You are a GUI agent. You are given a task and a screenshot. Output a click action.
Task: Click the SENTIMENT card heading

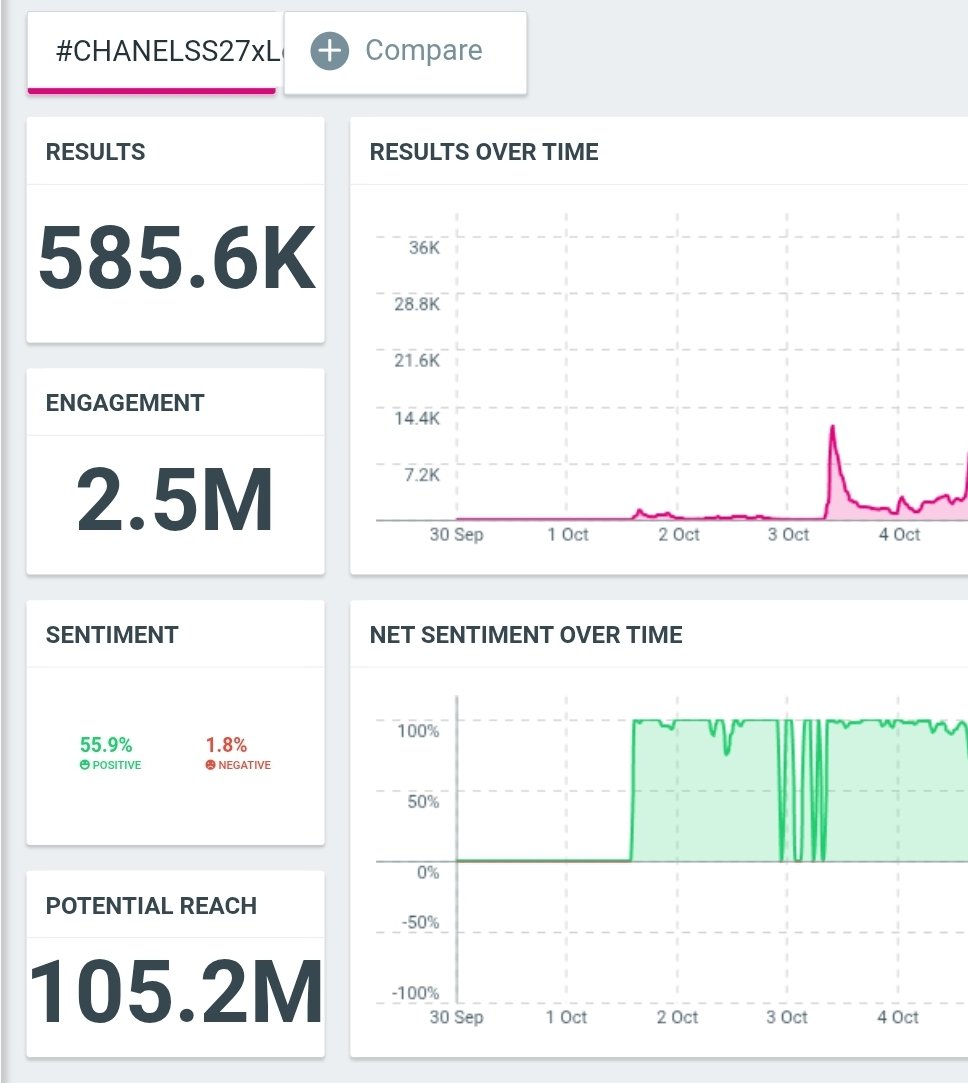[x=112, y=635]
